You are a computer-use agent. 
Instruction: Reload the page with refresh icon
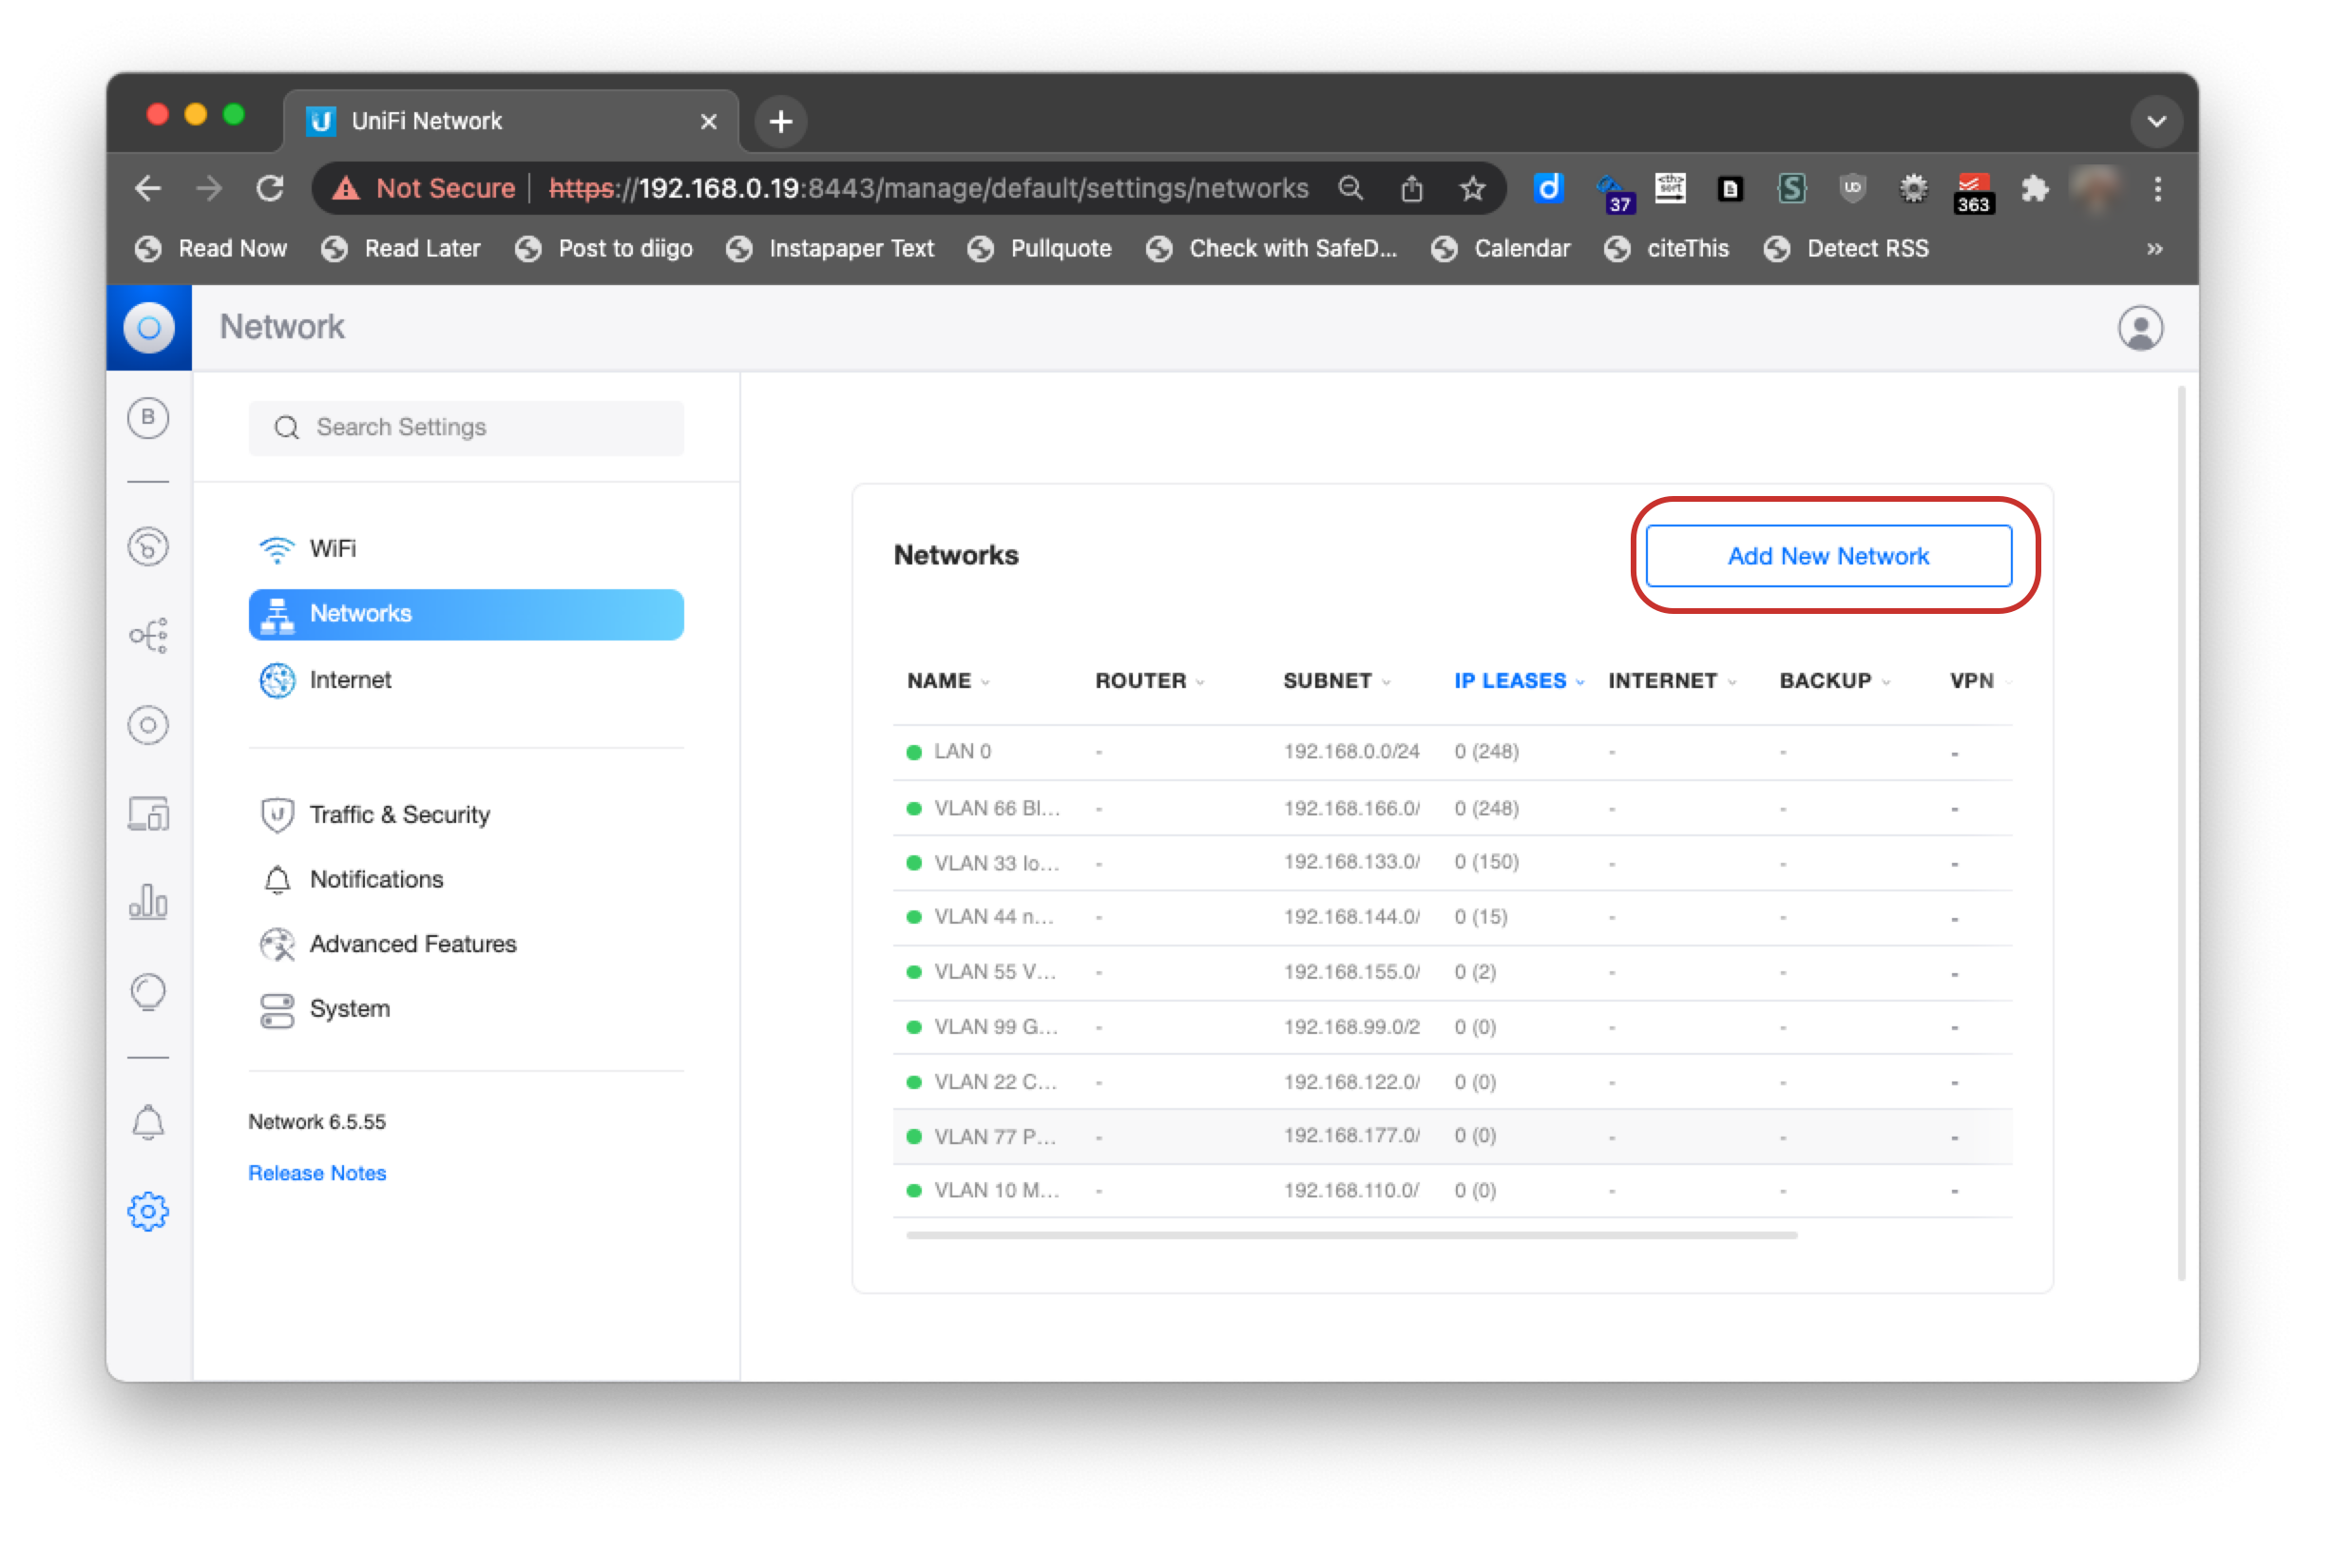click(270, 188)
